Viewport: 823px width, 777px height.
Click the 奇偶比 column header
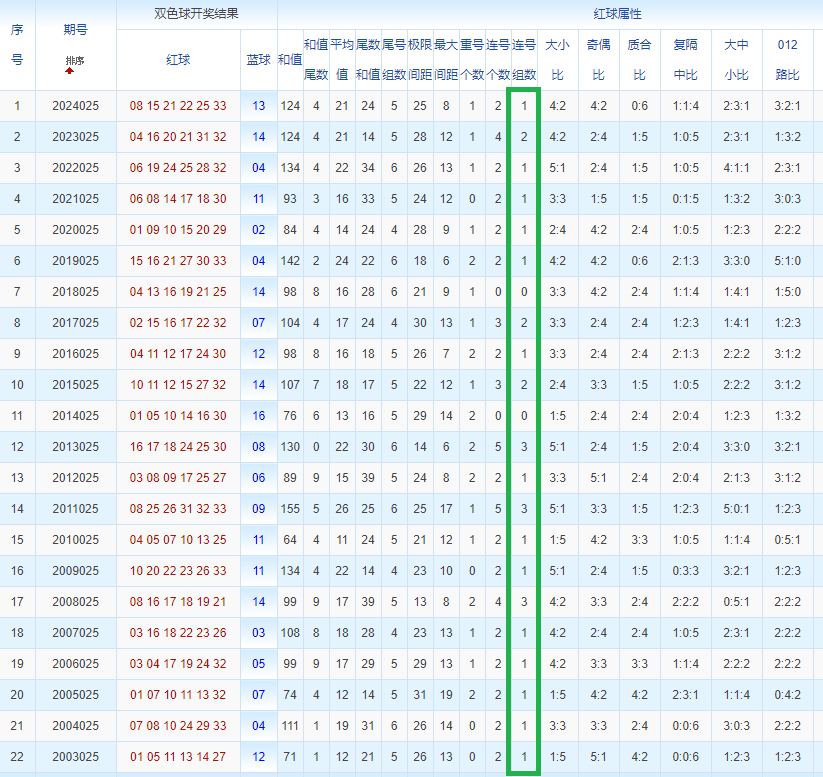coord(598,60)
